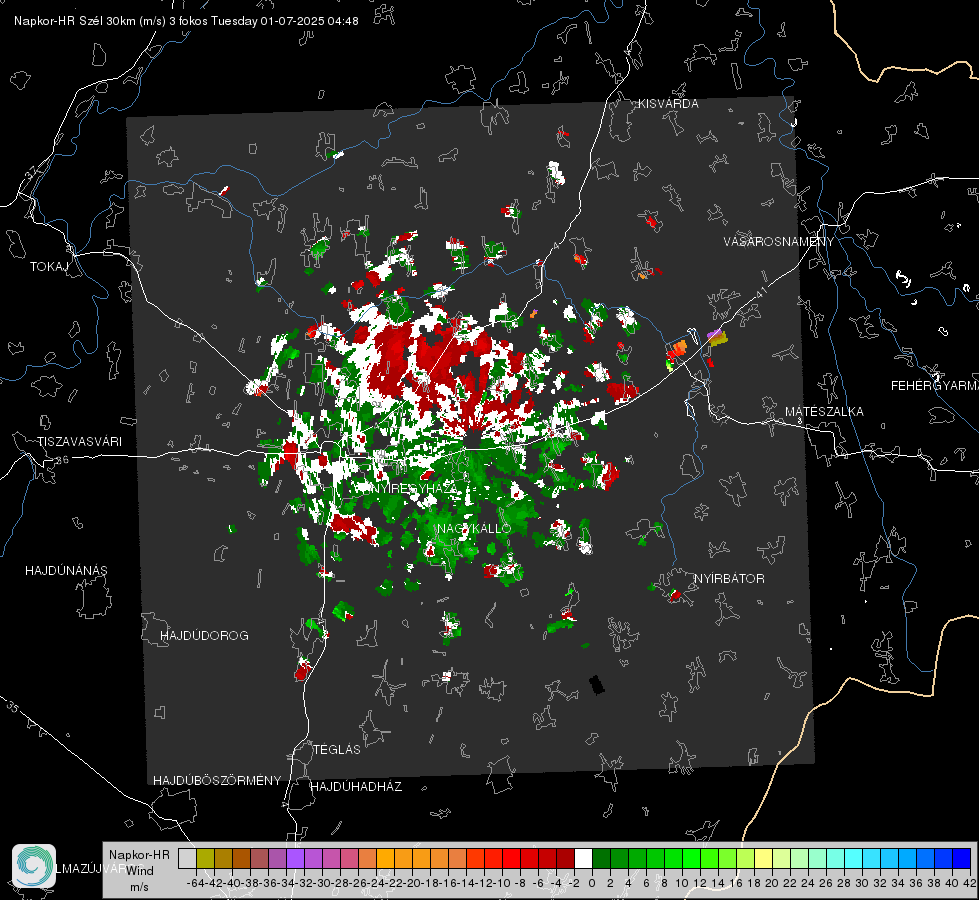Image resolution: width=979 pixels, height=900 pixels.
Task: Pick the bright green swatch between 10 and 12
Action: point(691,858)
